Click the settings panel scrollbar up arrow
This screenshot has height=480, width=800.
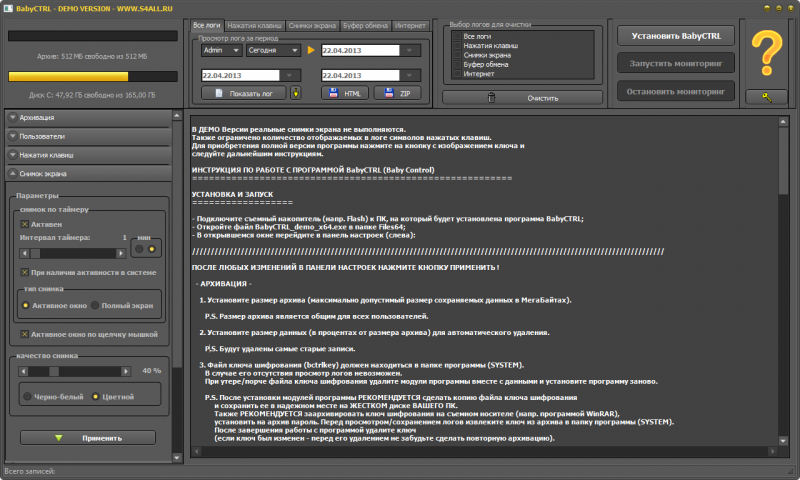[177, 115]
